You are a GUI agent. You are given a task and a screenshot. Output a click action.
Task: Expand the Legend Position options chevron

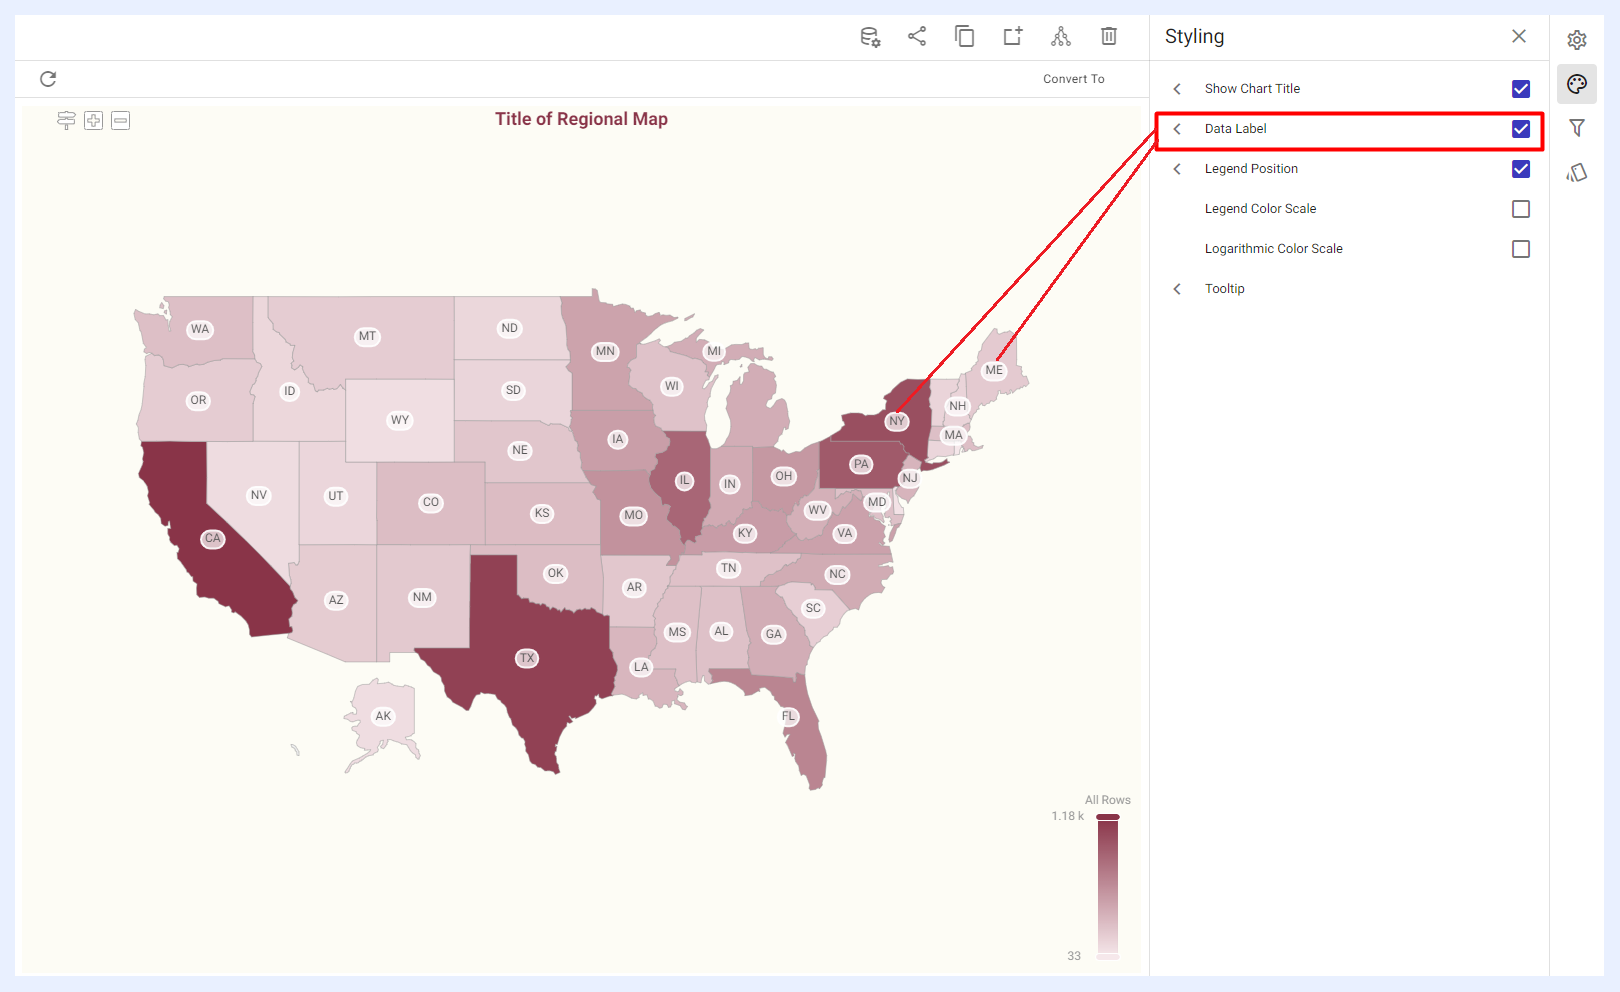tap(1177, 169)
